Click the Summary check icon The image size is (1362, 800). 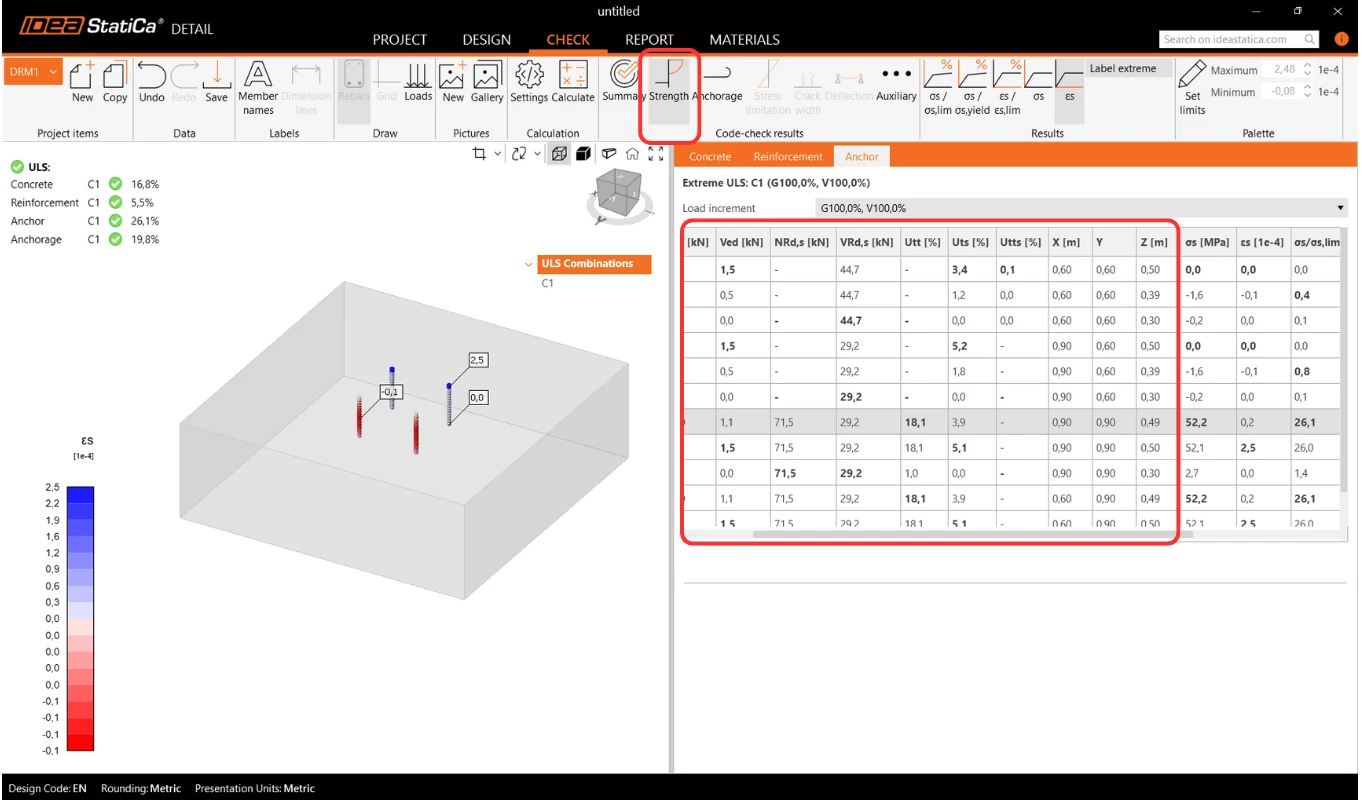click(x=623, y=81)
